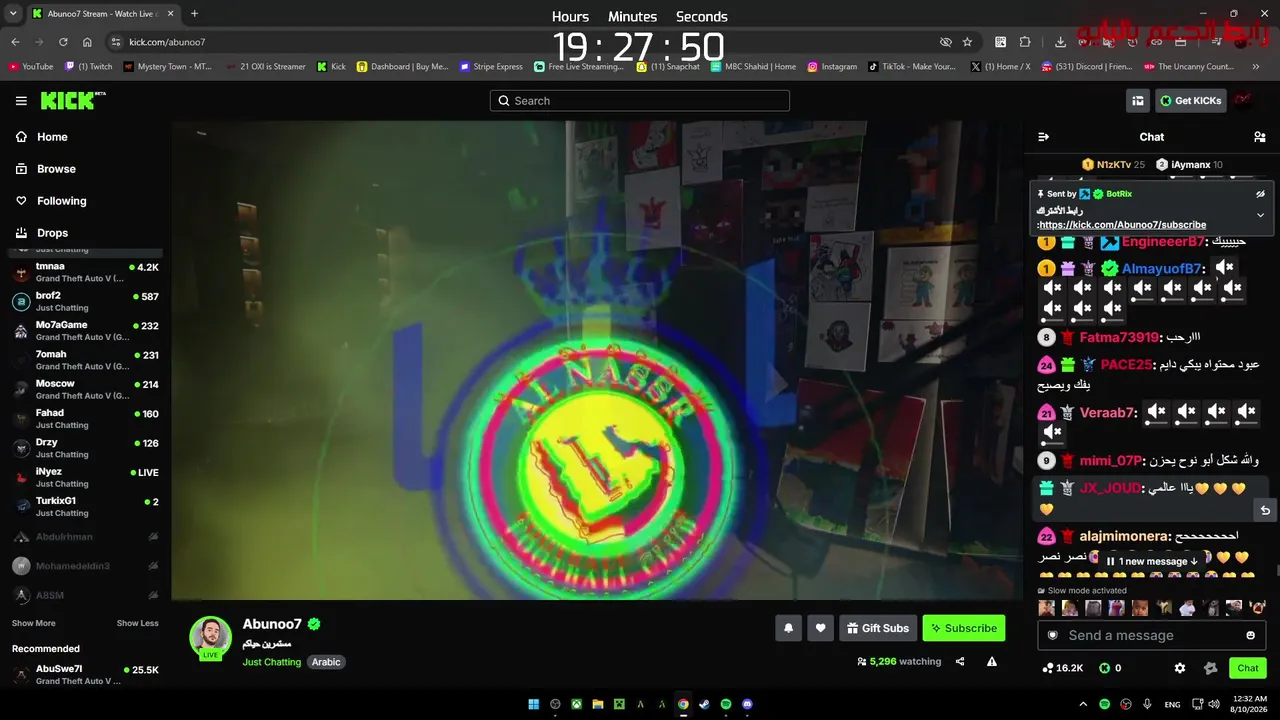
Task: Click the Gift Subs button
Action: pos(878,628)
